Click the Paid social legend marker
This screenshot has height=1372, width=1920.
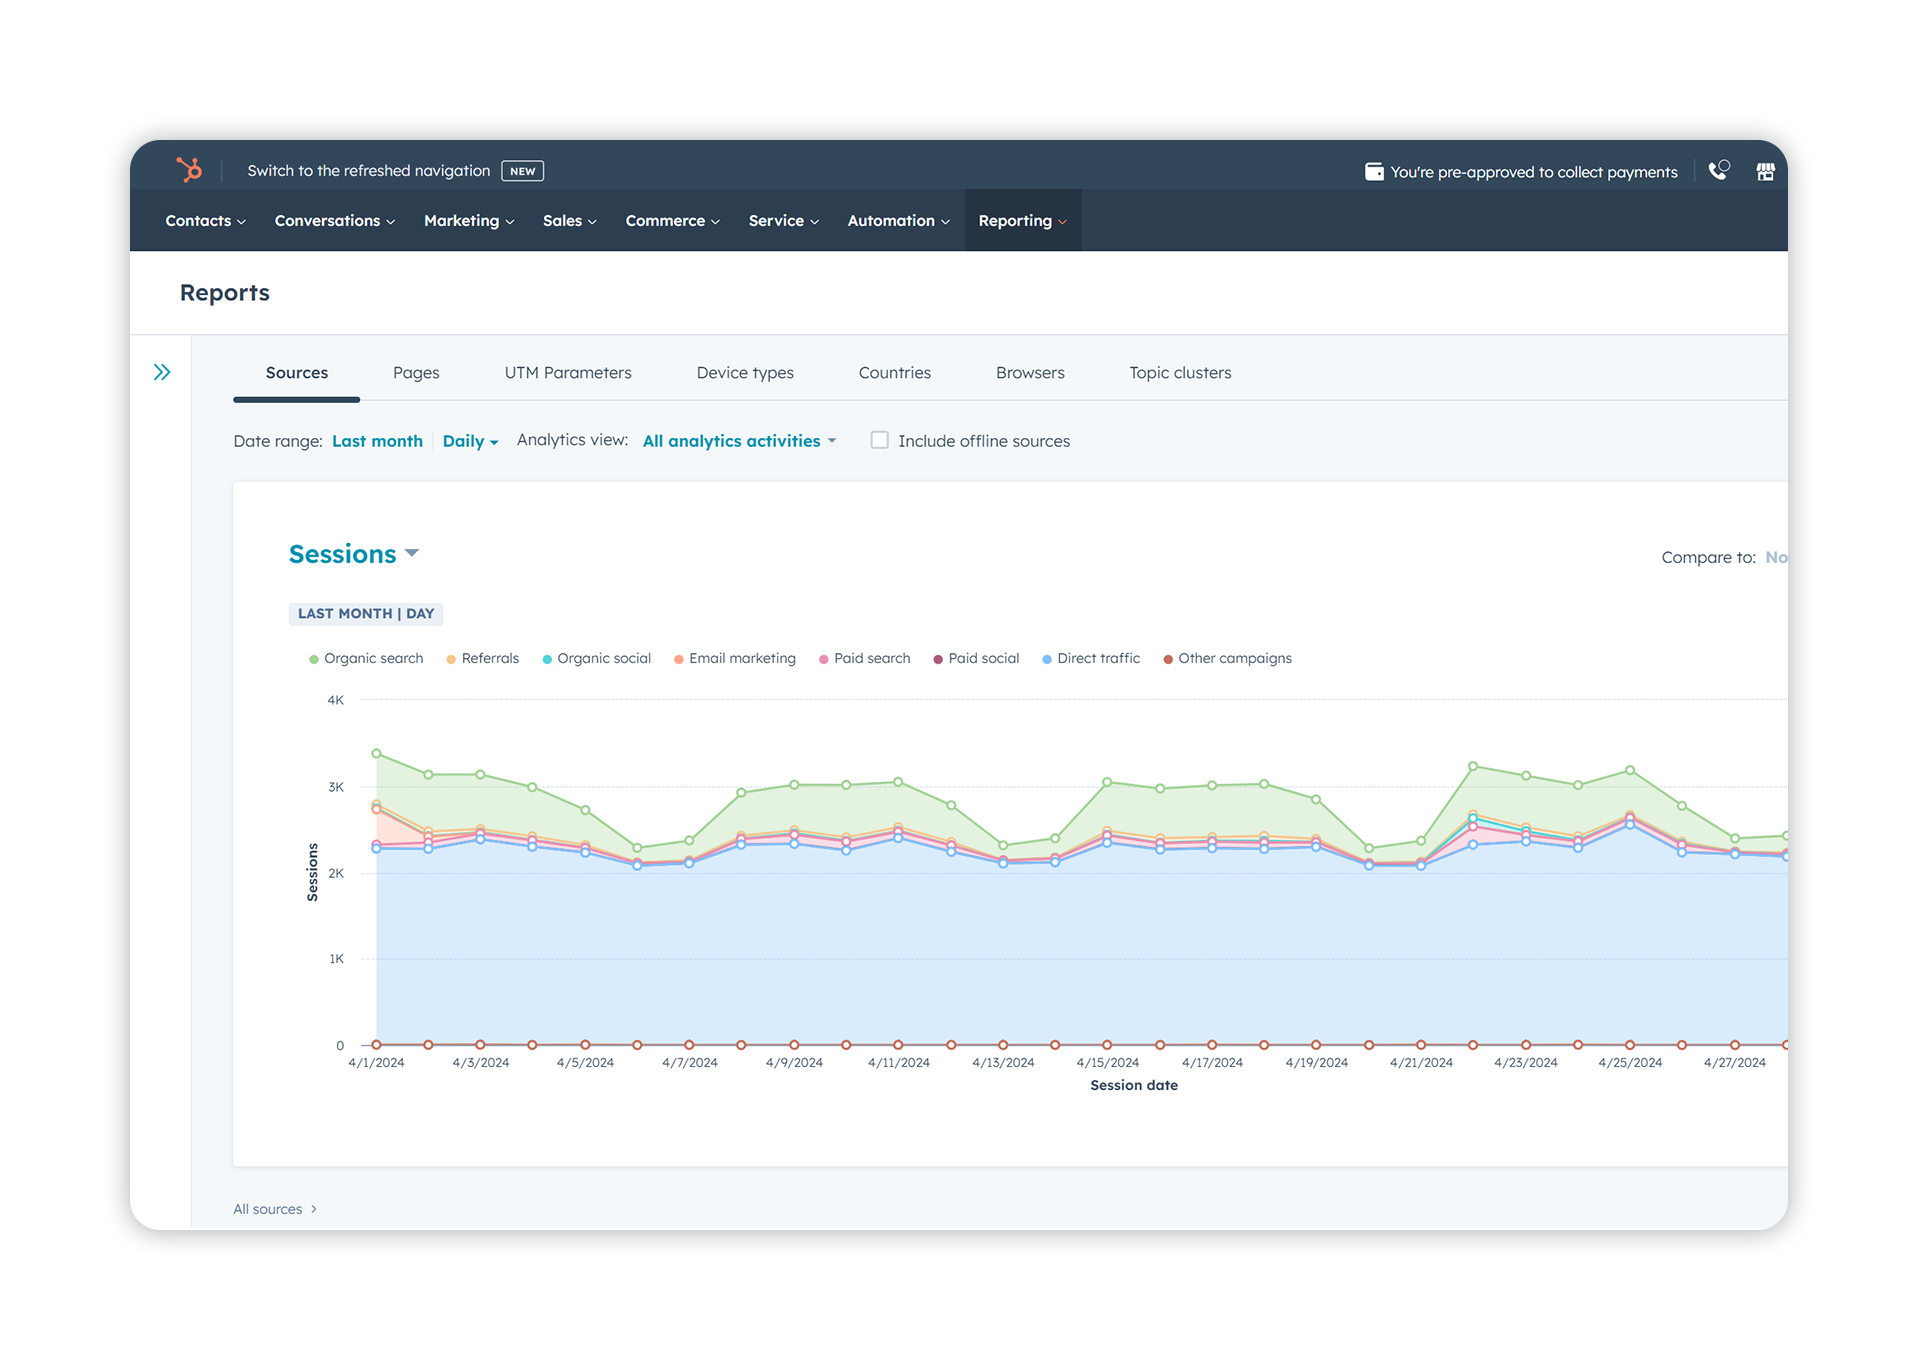937,658
